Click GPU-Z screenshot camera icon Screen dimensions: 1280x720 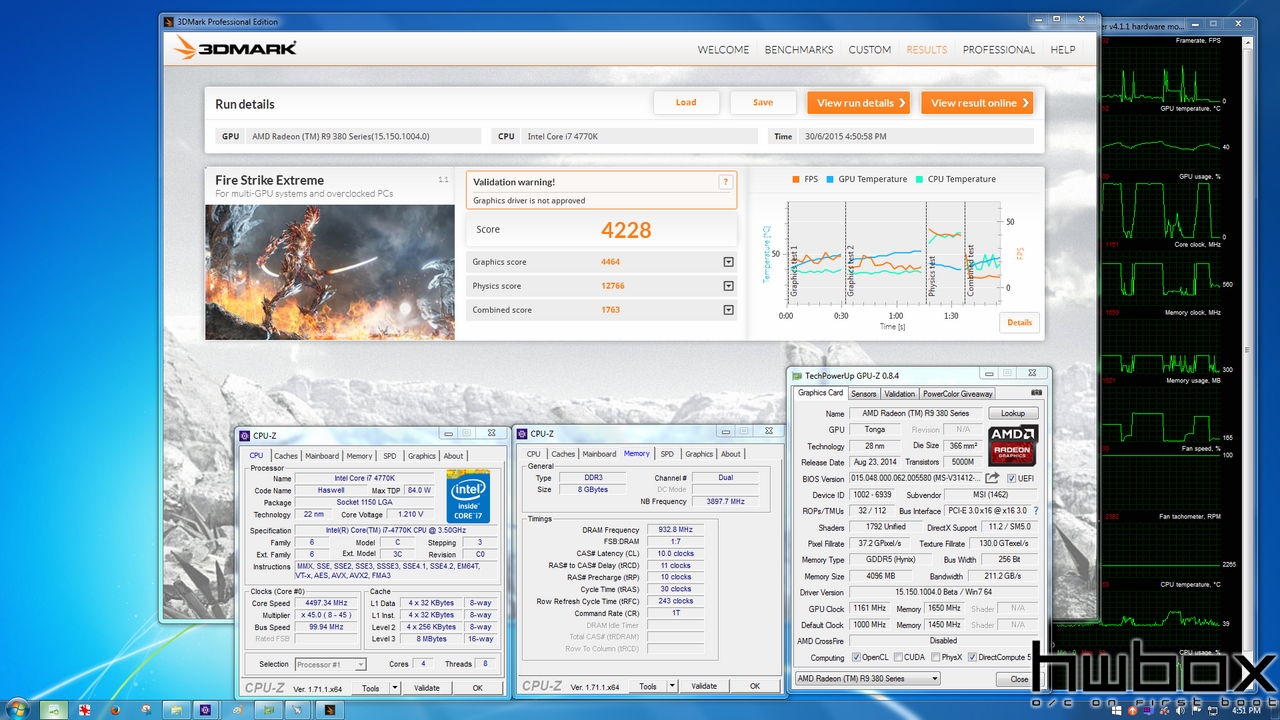tap(1037, 393)
